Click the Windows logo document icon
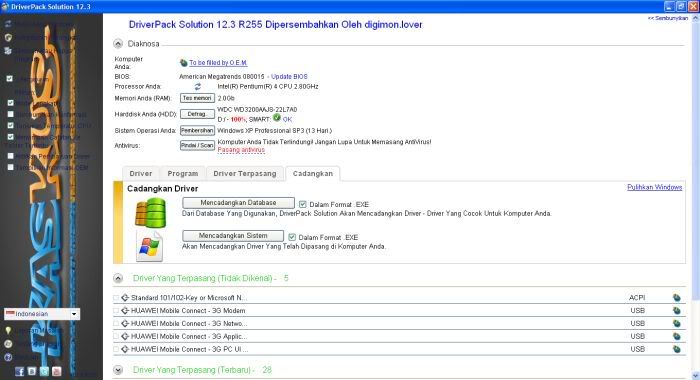Screen dimensions: 700x380 tap(150, 246)
